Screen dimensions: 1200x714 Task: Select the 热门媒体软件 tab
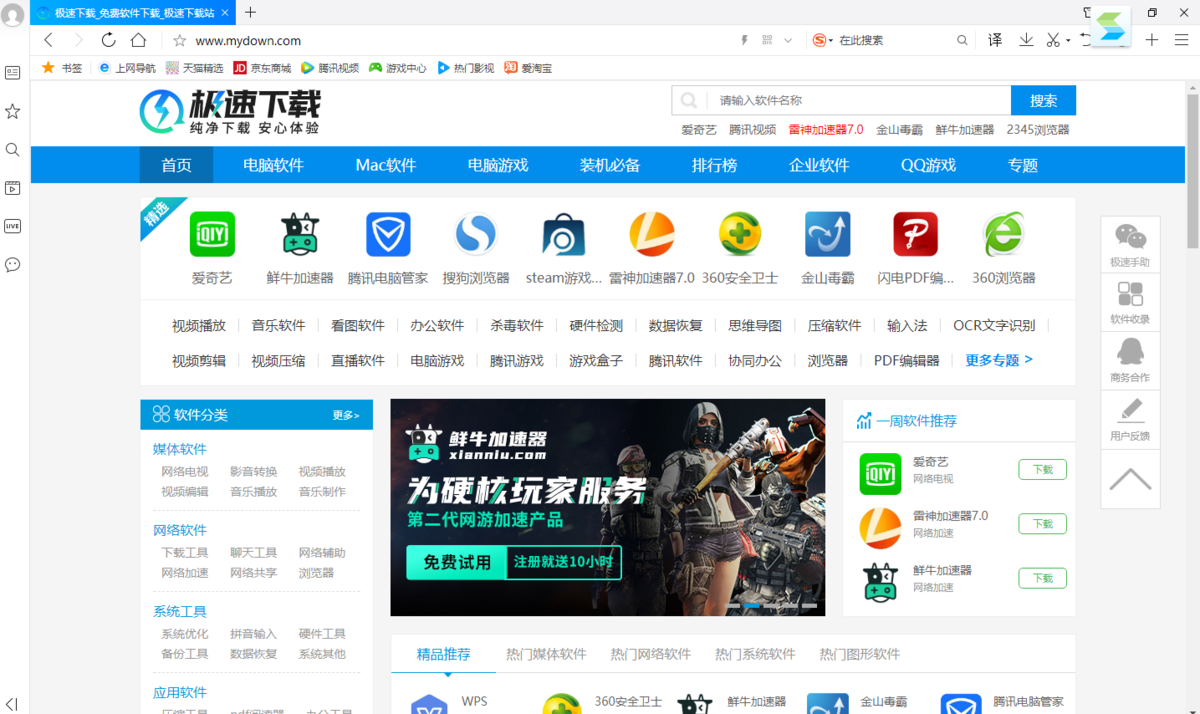(x=546, y=654)
